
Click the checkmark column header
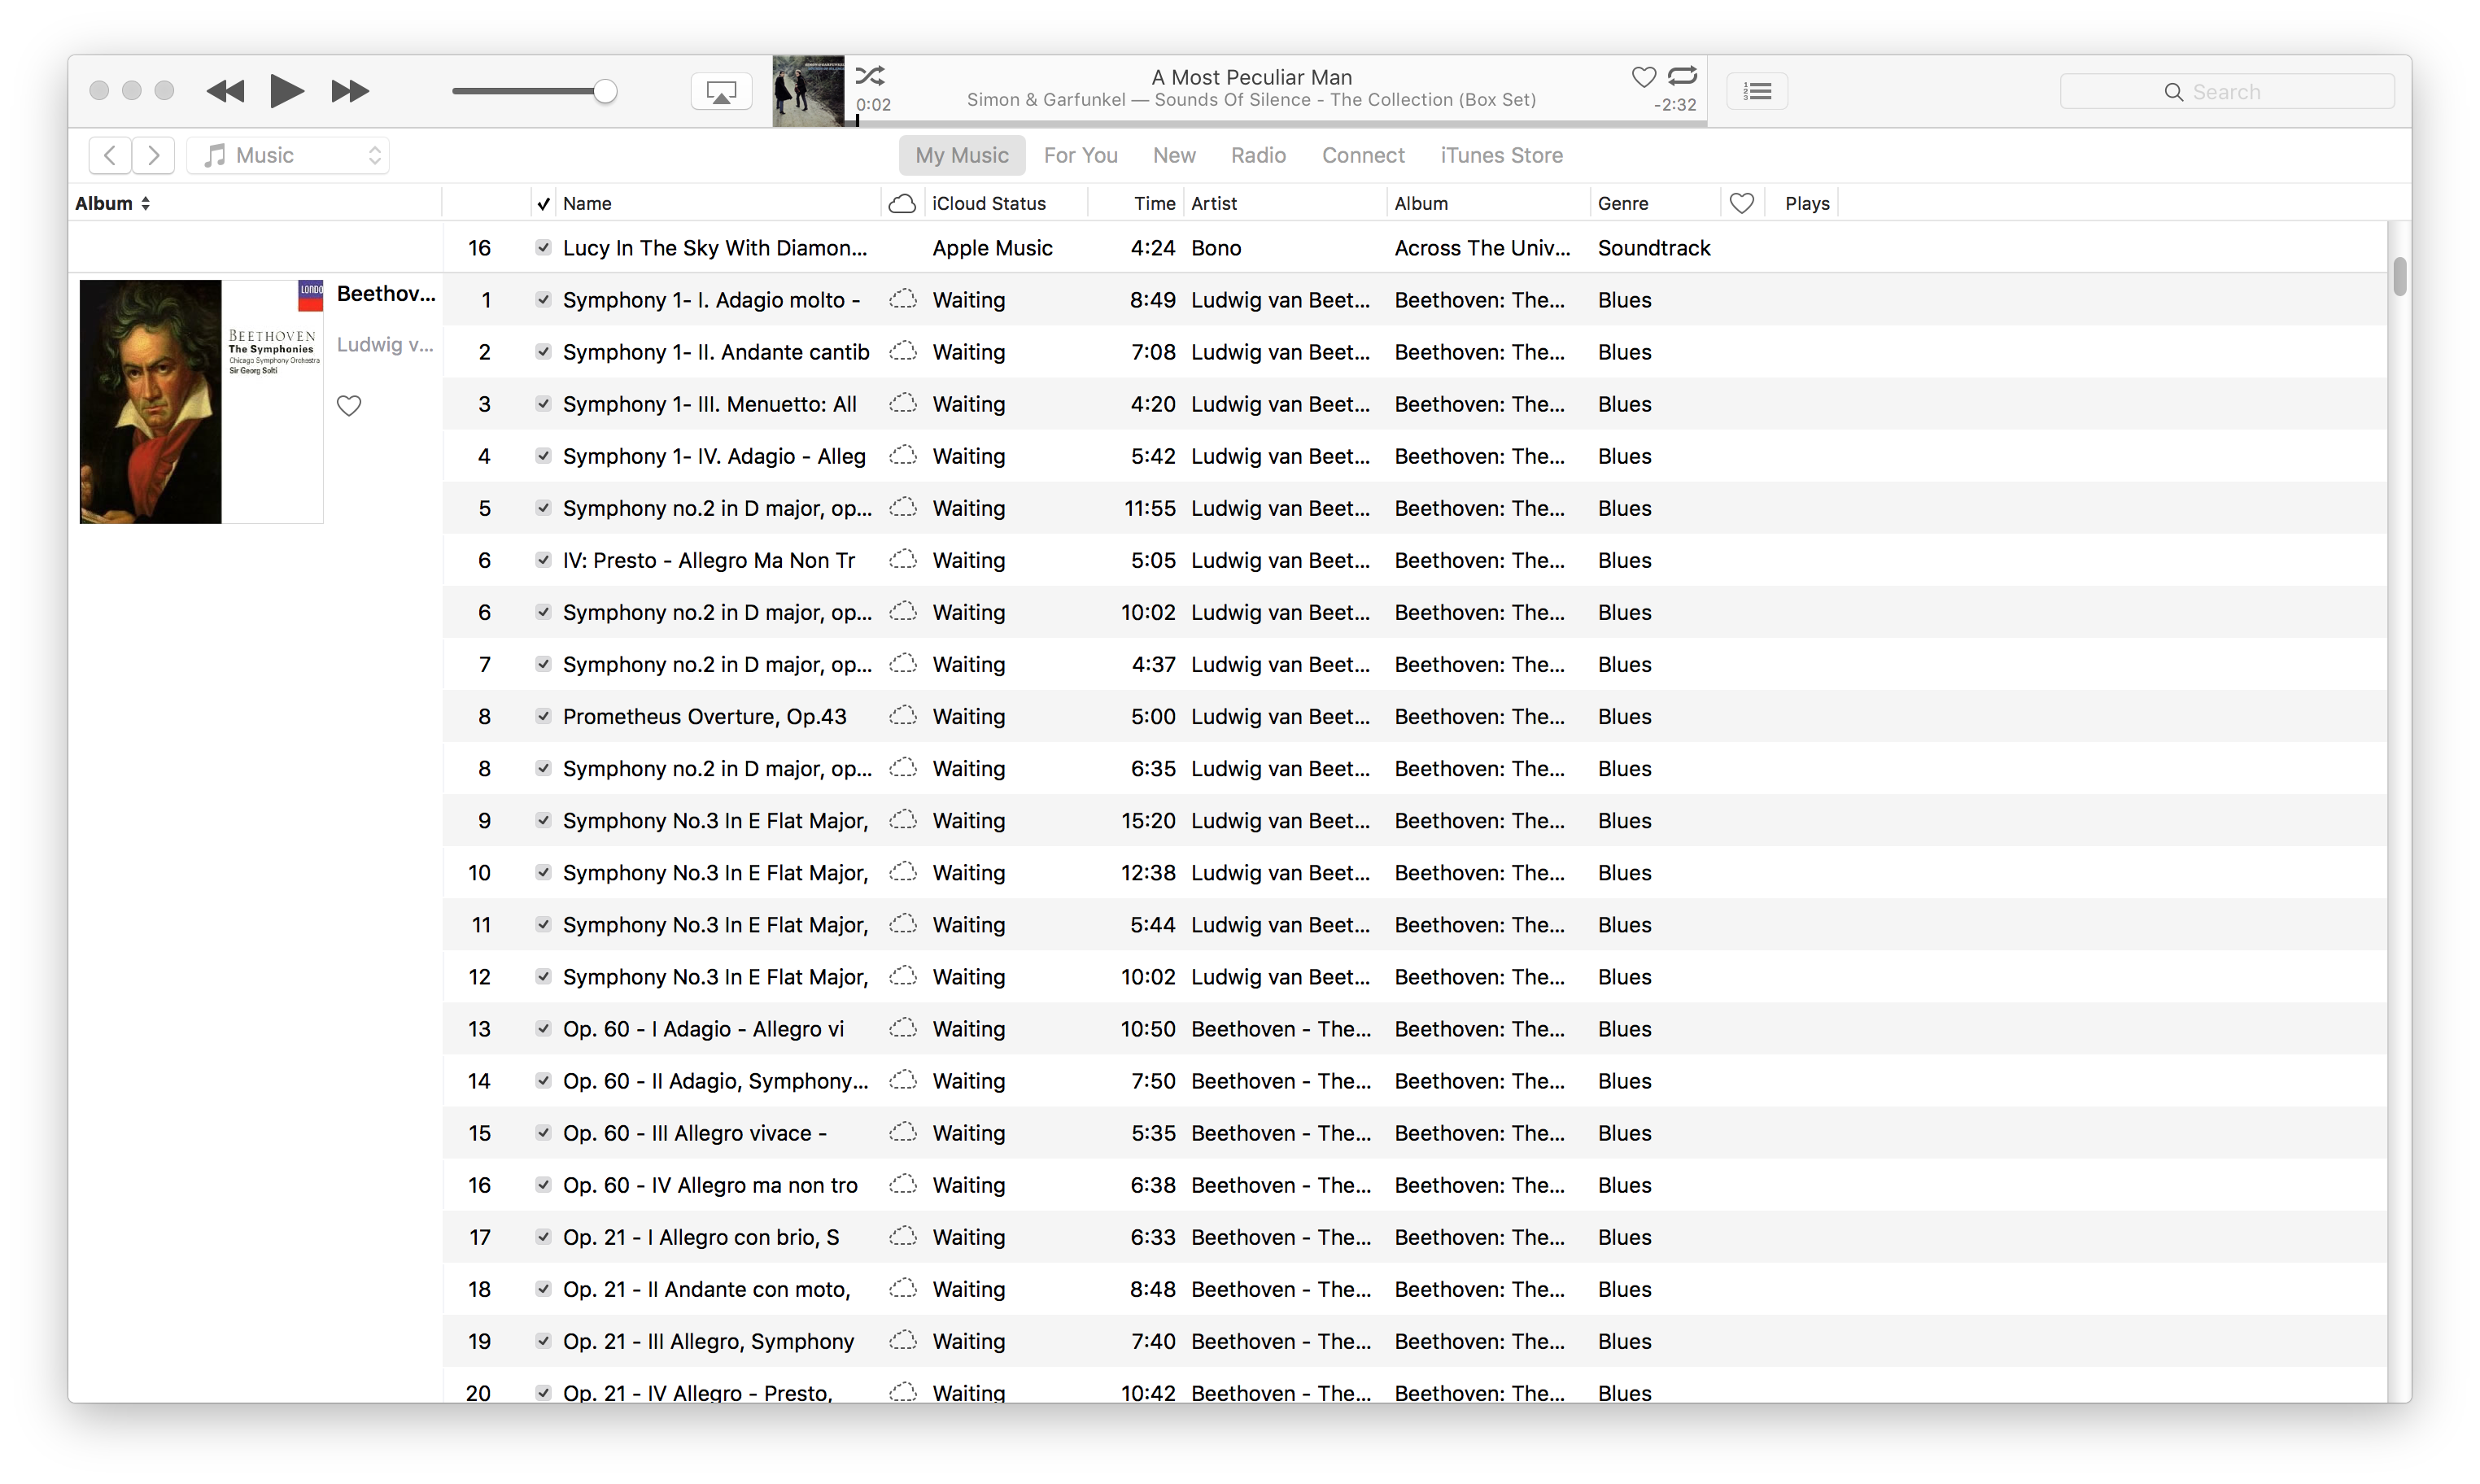click(x=543, y=203)
